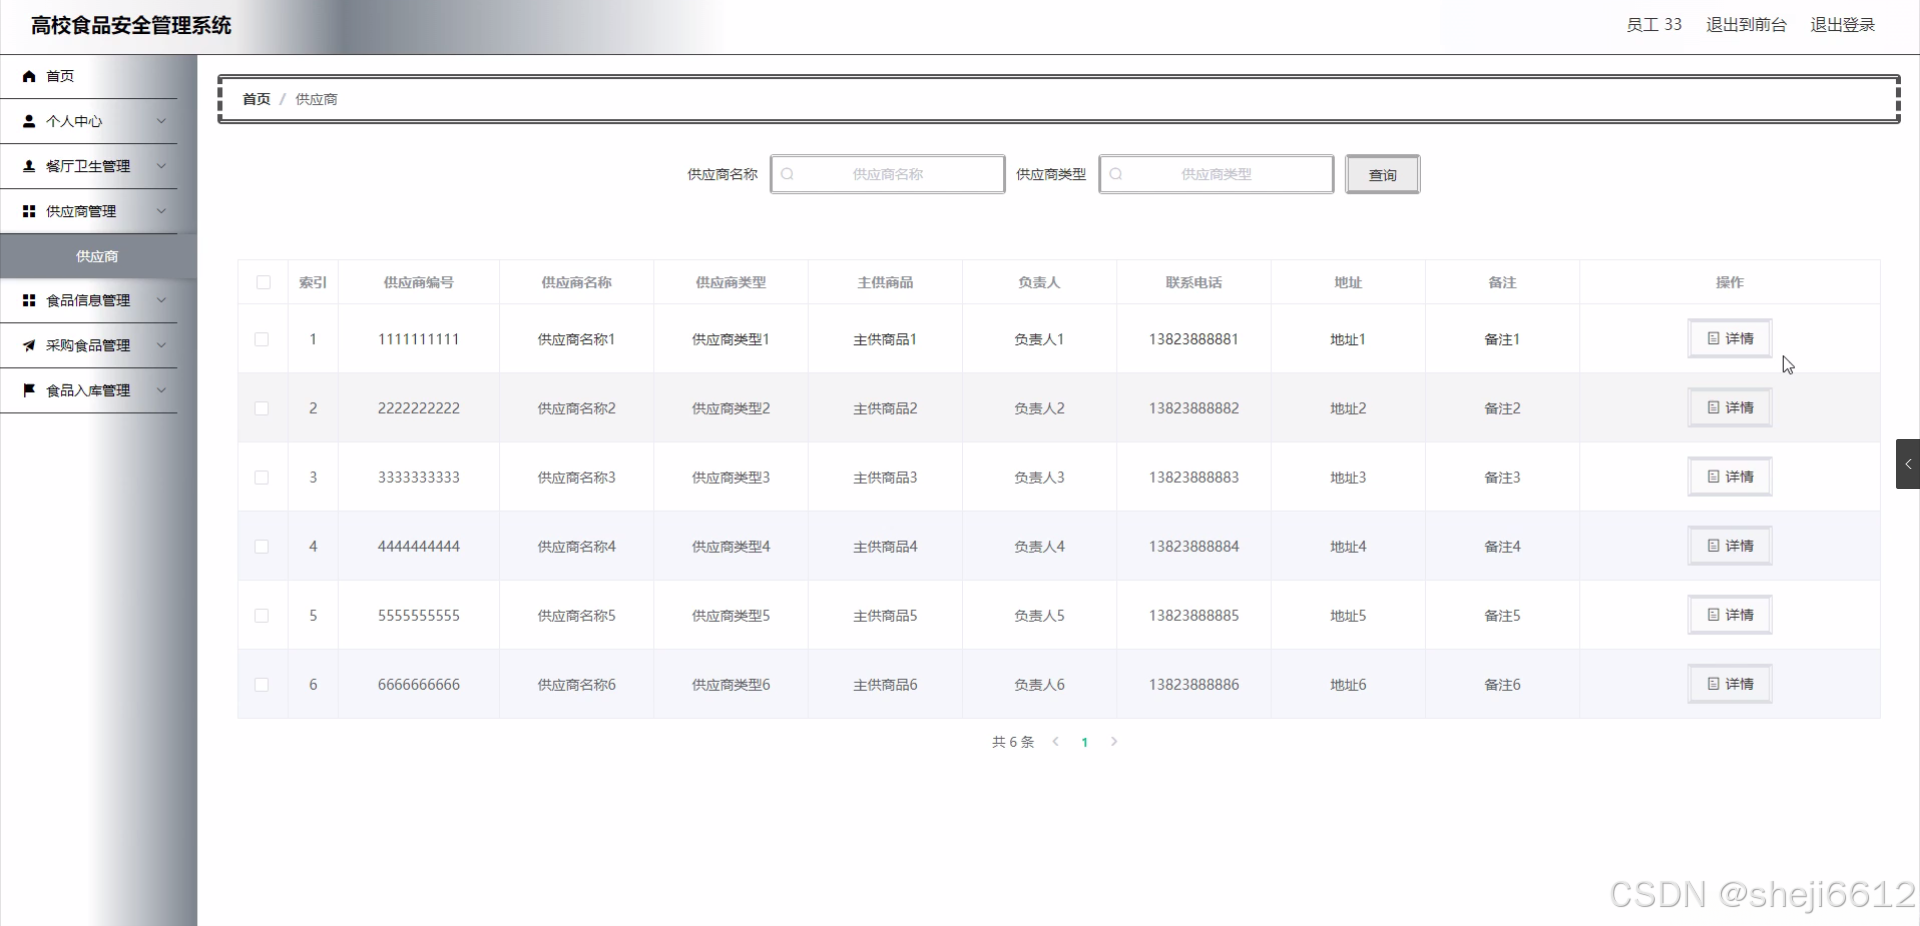Open 食品信息管理 sidebar menu

[89, 300]
